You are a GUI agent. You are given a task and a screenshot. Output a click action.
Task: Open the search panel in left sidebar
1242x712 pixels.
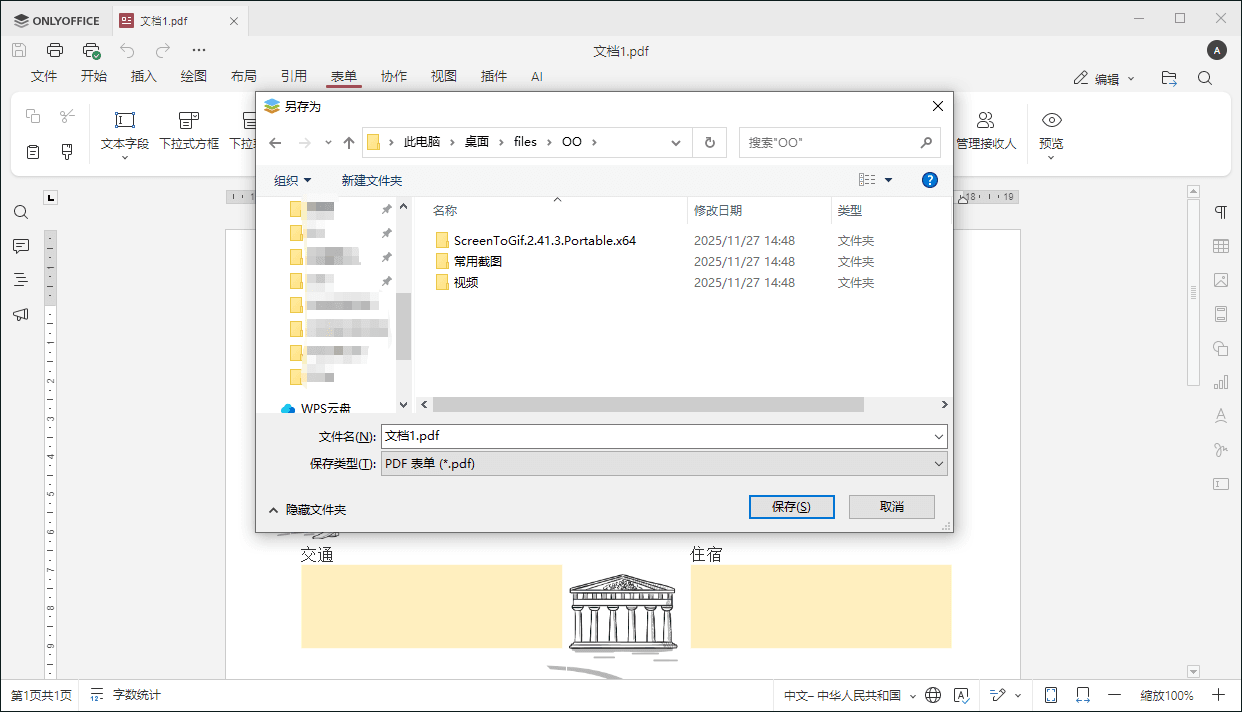[x=20, y=212]
